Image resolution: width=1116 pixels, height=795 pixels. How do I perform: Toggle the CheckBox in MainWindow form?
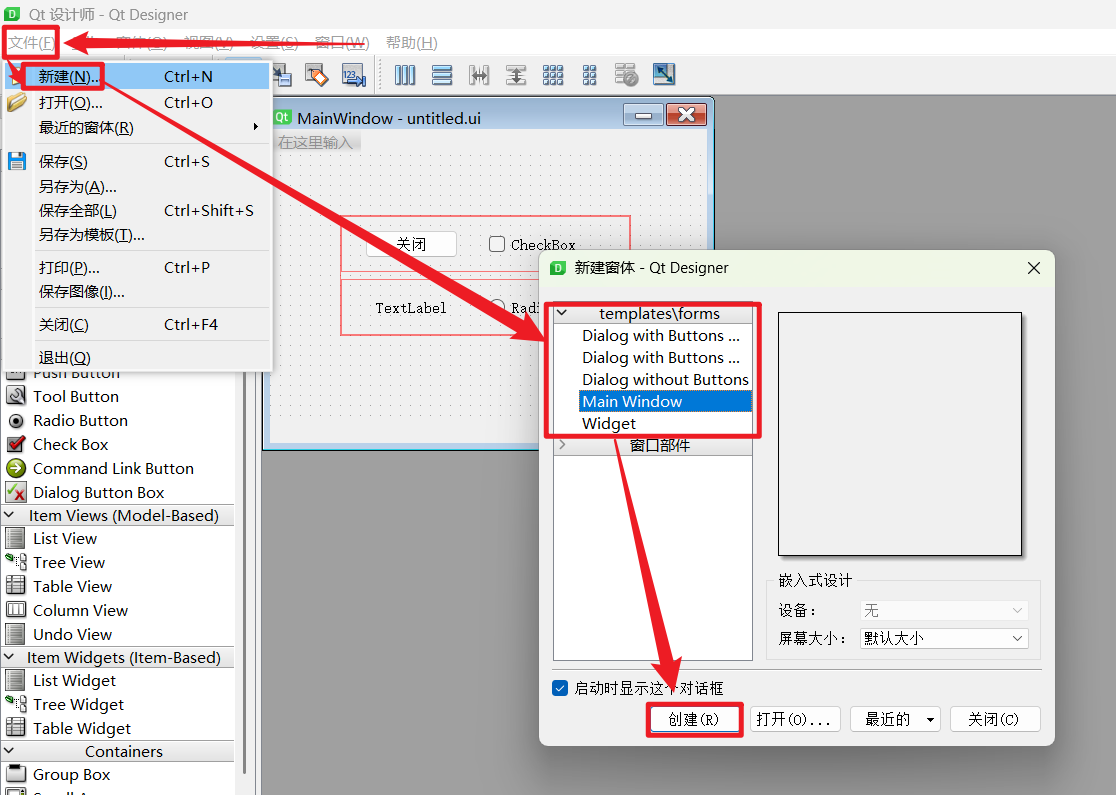coord(497,244)
